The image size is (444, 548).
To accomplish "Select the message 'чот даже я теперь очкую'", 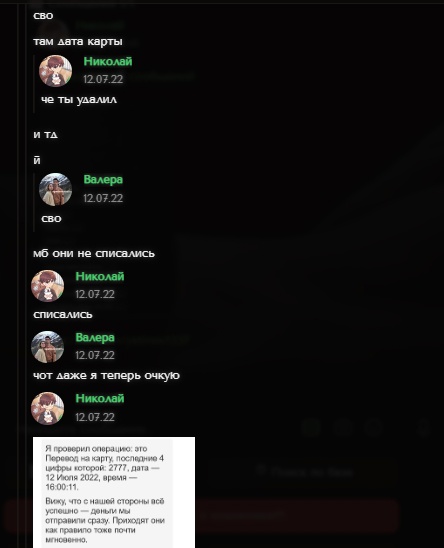I will (x=106, y=376).
